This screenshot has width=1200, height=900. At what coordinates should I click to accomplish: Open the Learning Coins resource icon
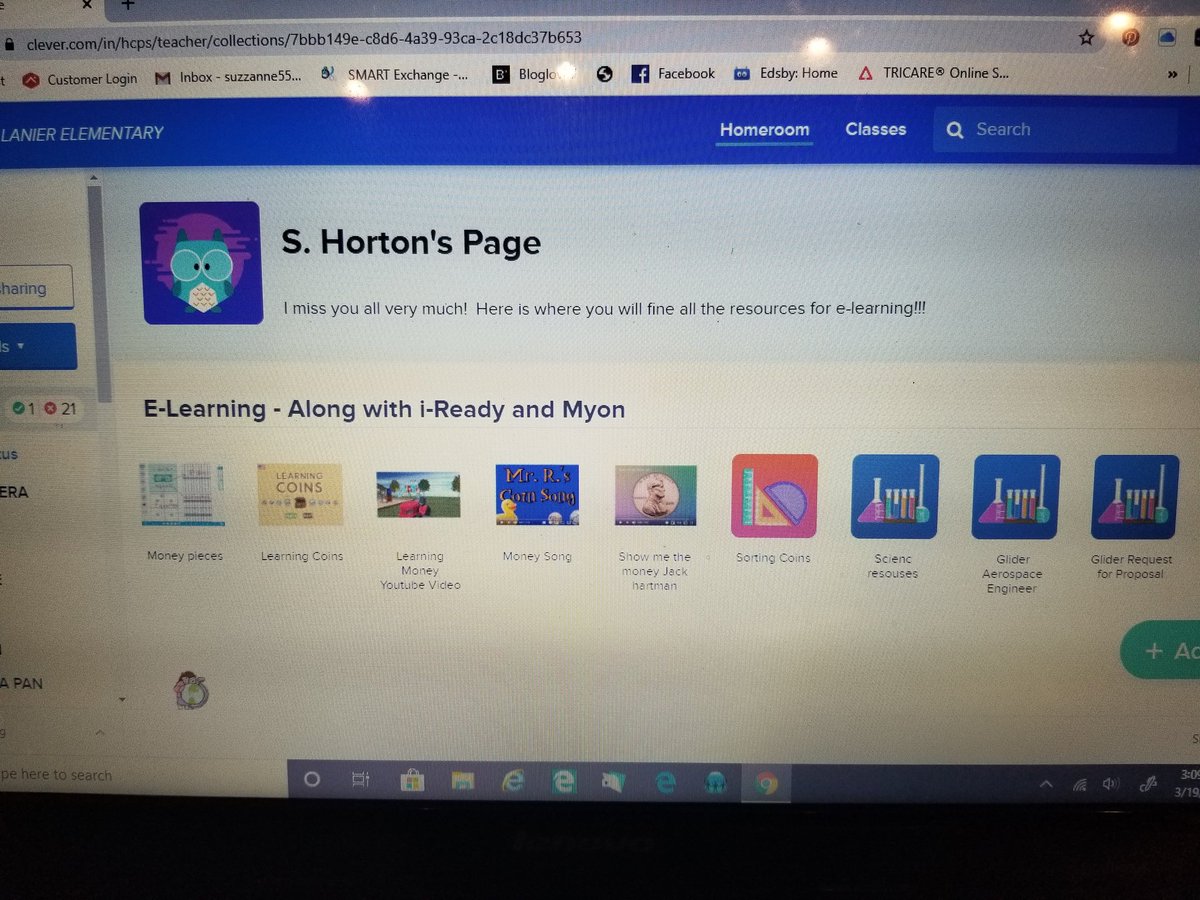299,494
